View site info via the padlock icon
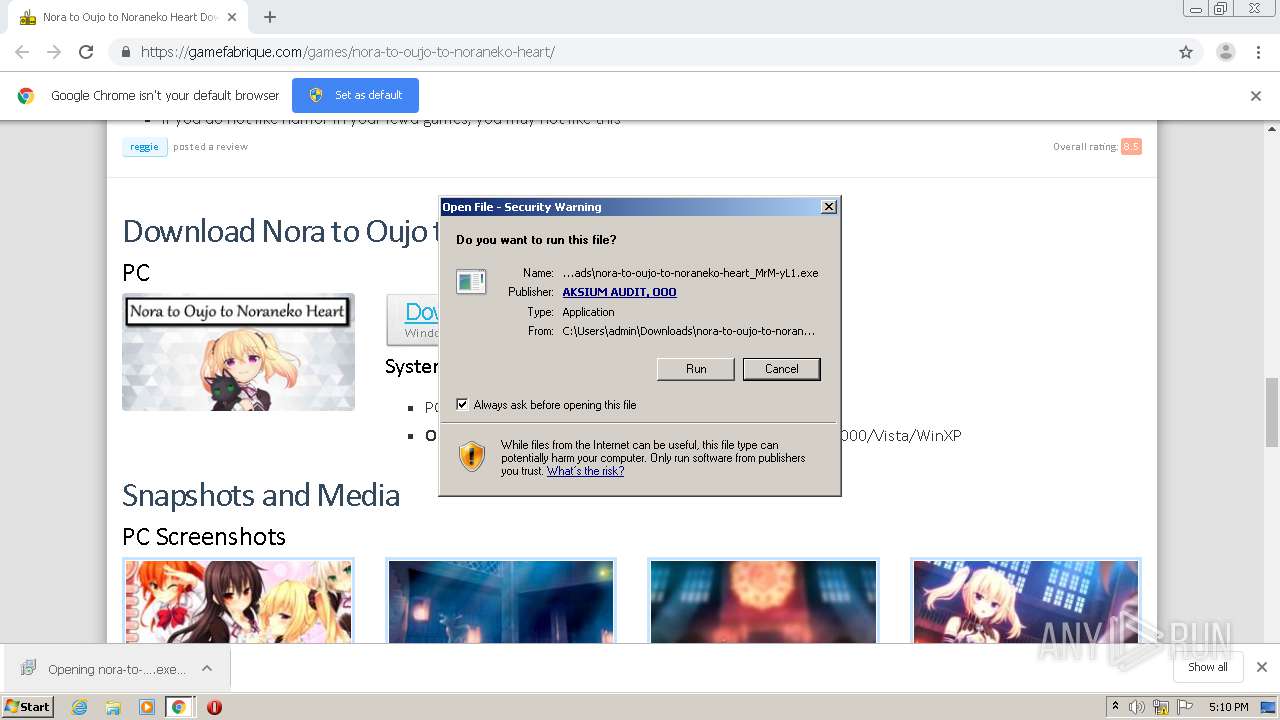The image size is (1280, 720). 125,52
